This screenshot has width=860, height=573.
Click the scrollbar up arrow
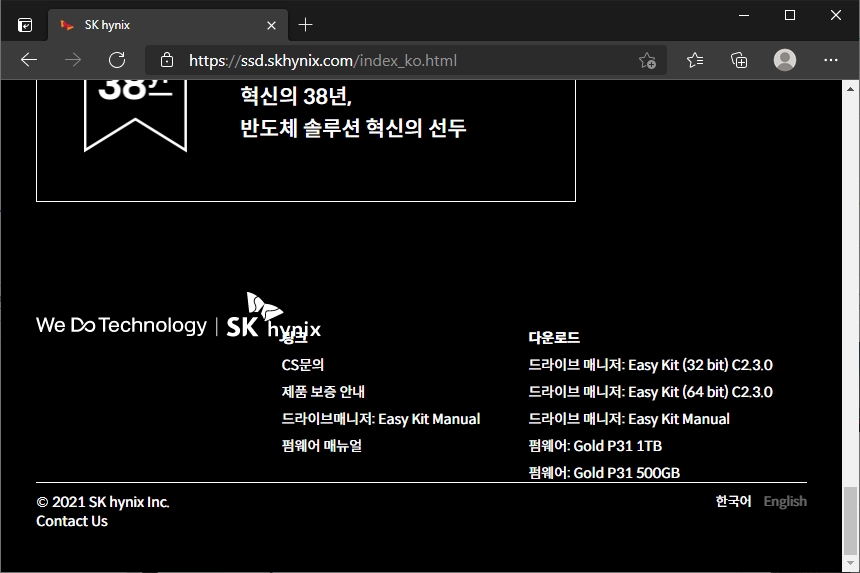click(850, 88)
